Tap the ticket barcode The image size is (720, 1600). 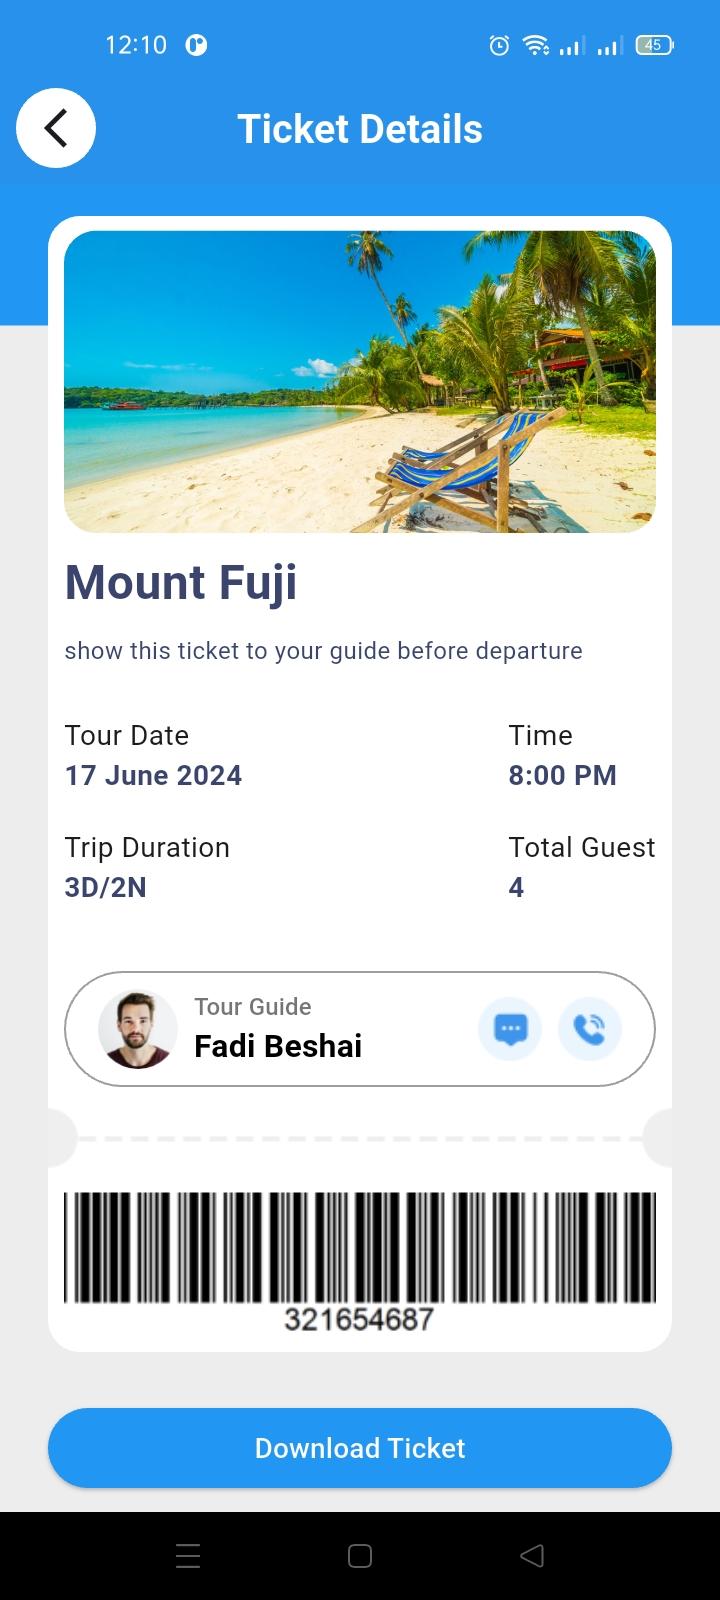click(360, 1246)
